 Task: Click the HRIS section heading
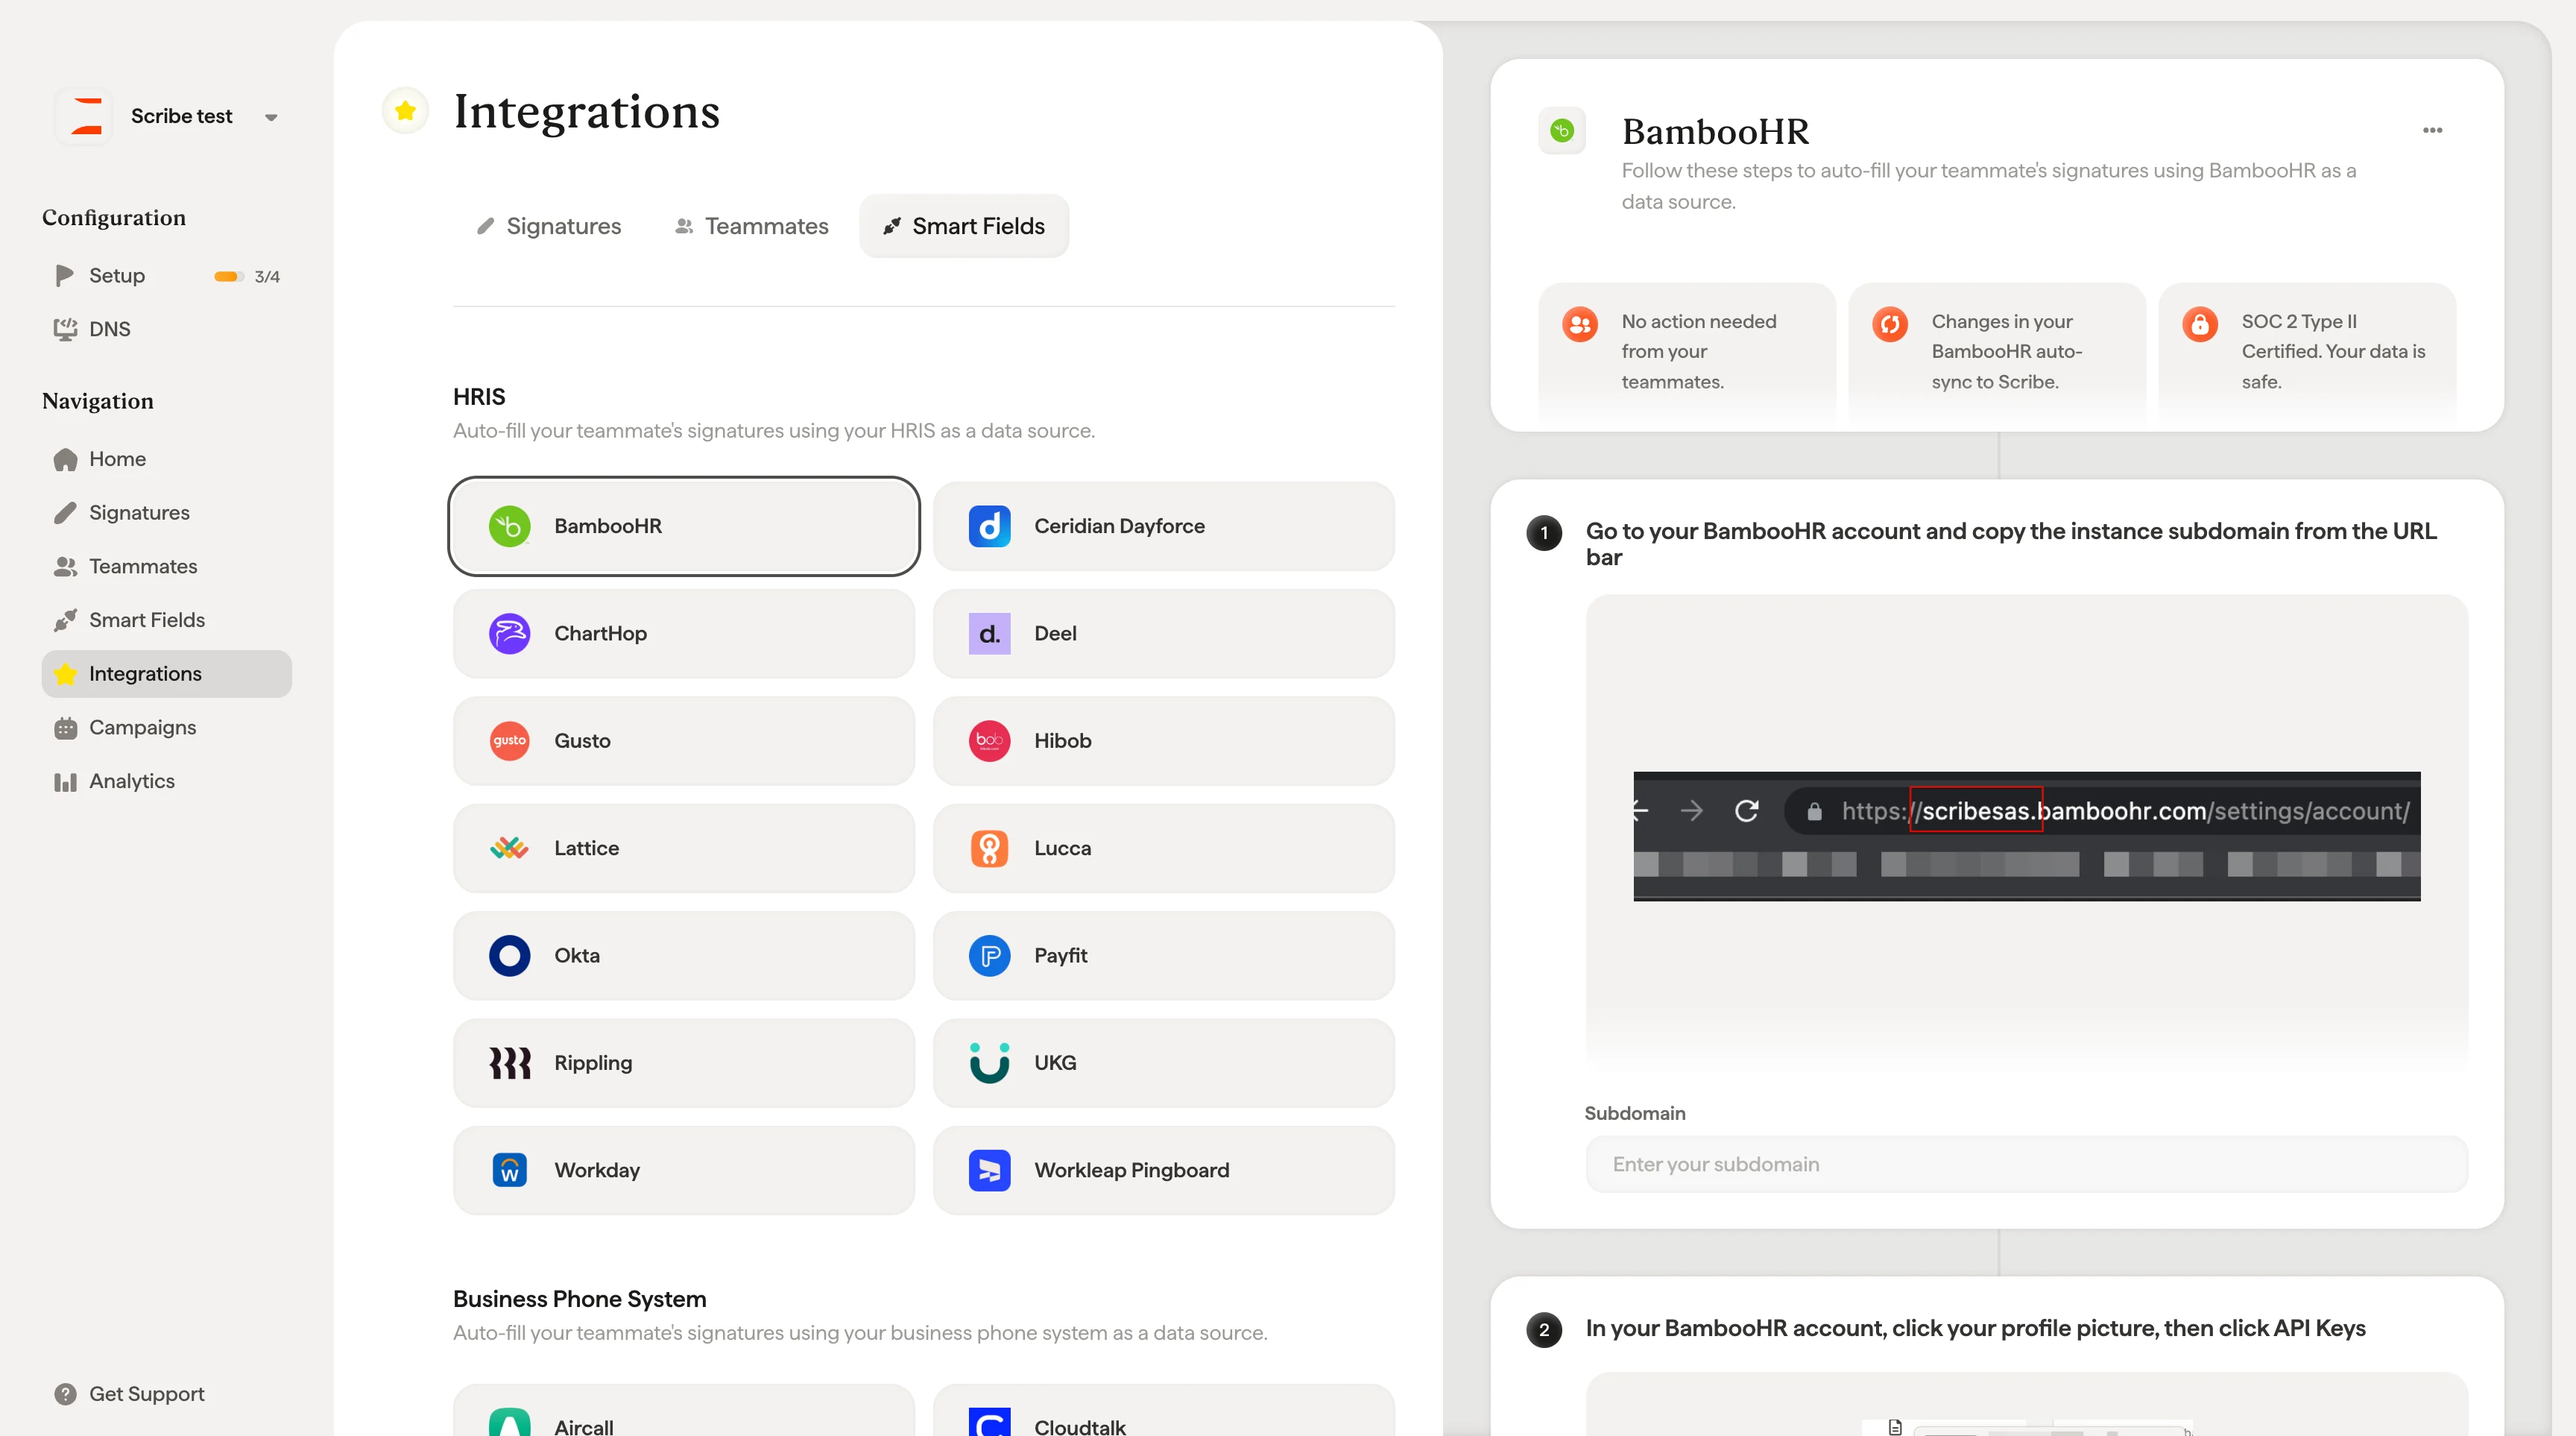point(479,397)
